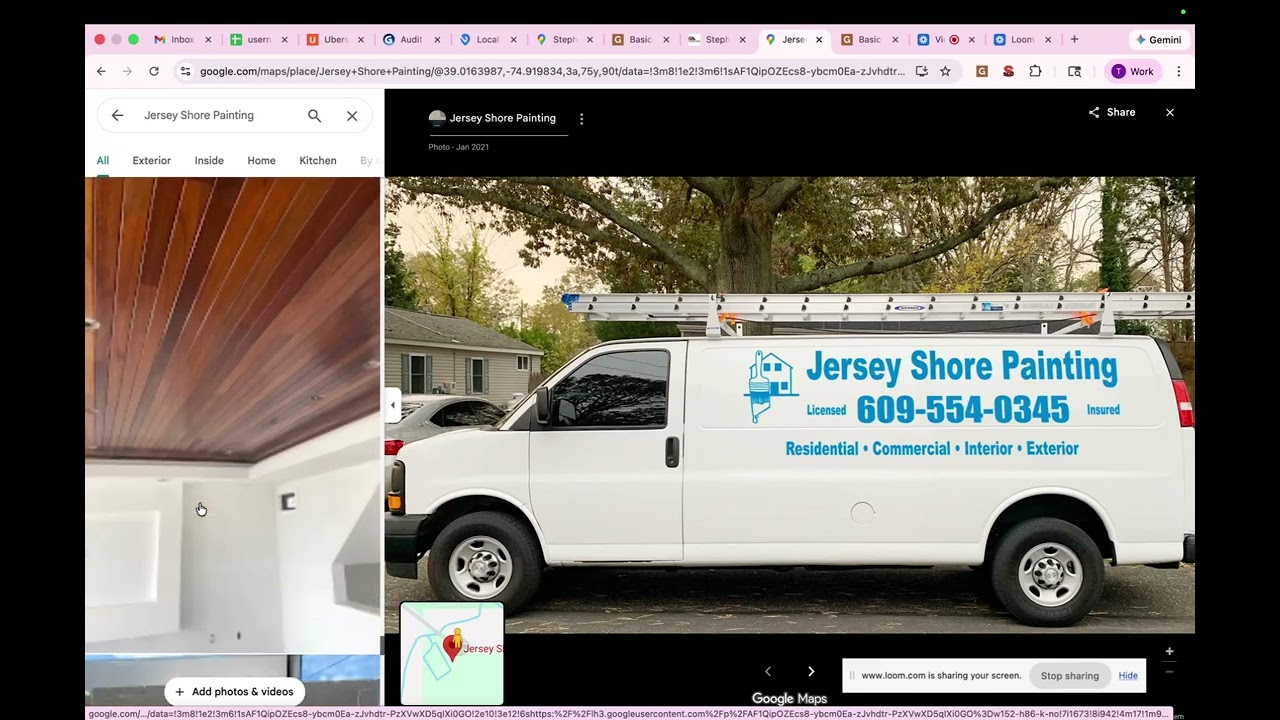Viewport: 1280px width, 720px height.
Task: Click the address bar URL
Action: [x=552, y=71]
